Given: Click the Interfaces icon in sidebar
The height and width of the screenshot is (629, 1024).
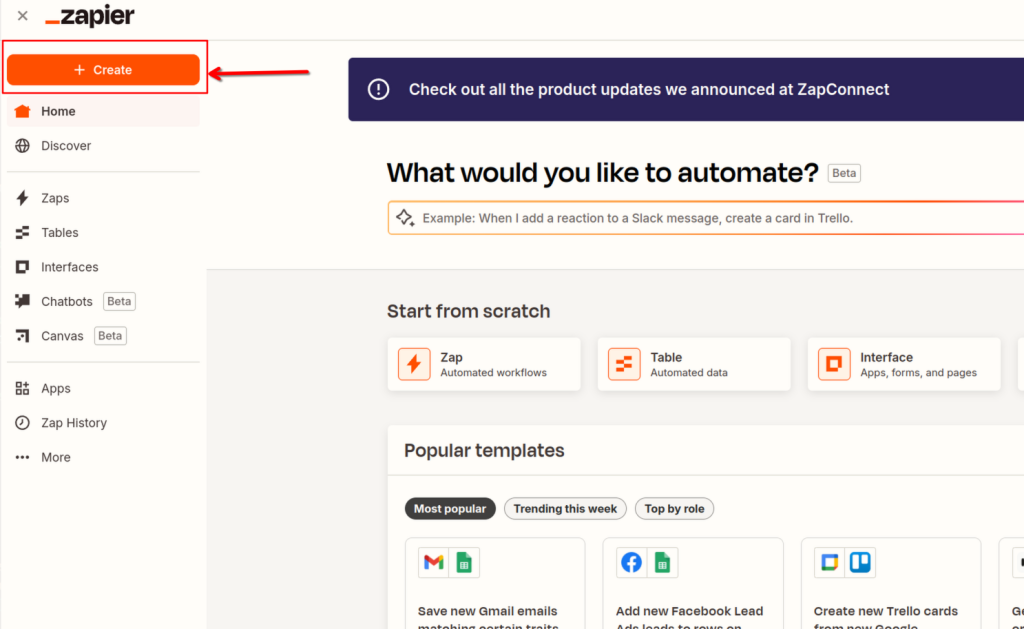Looking at the screenshot, I should 23,267.
